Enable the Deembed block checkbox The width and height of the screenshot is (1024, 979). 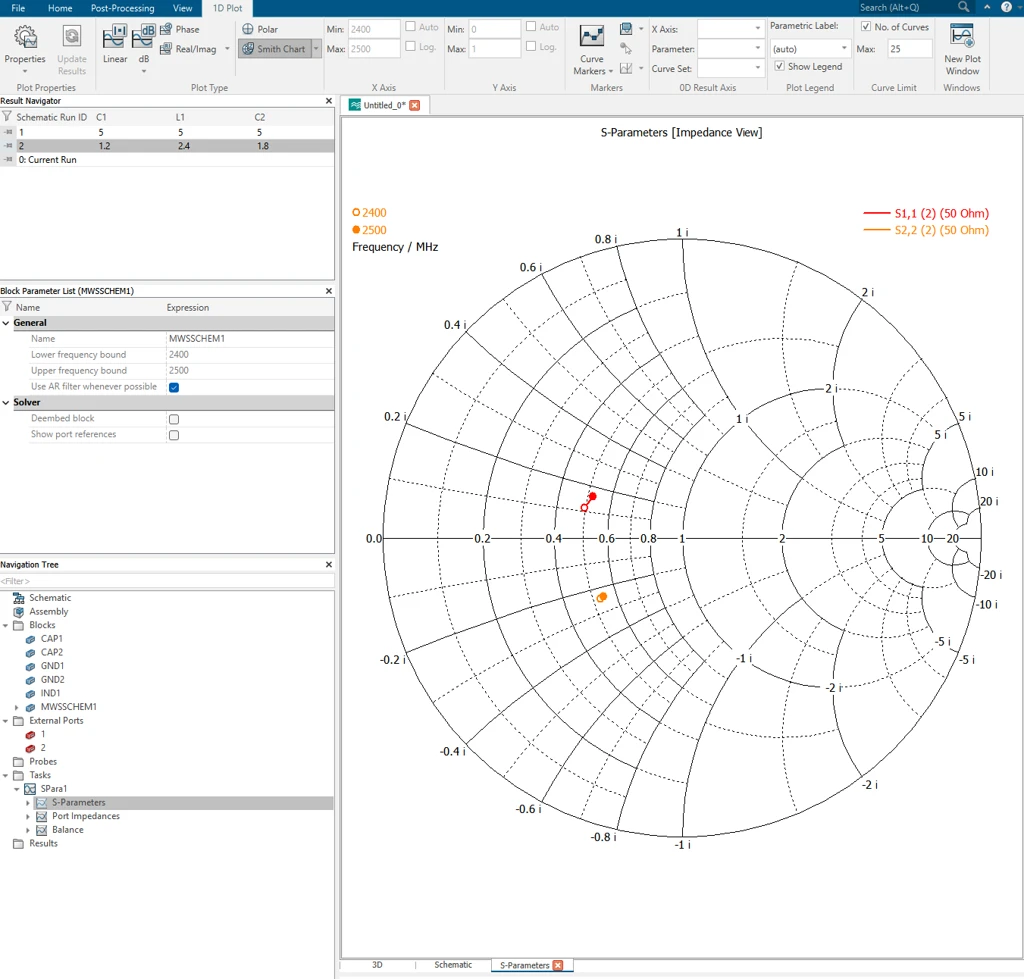pyautogui.click(x=174, y=419)
